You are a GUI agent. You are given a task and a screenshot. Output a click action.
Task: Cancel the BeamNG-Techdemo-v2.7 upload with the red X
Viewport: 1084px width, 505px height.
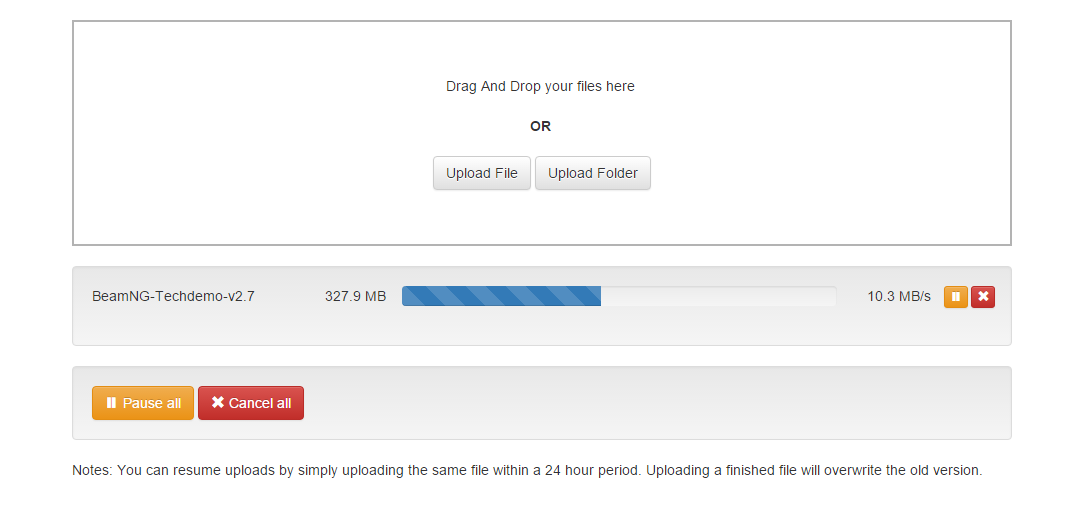pyautogui.click(x=982, y=297)
